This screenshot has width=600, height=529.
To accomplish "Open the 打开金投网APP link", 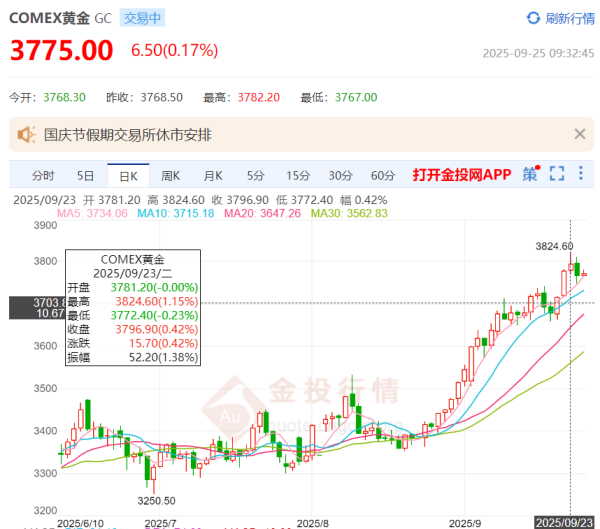I will 461,175.
